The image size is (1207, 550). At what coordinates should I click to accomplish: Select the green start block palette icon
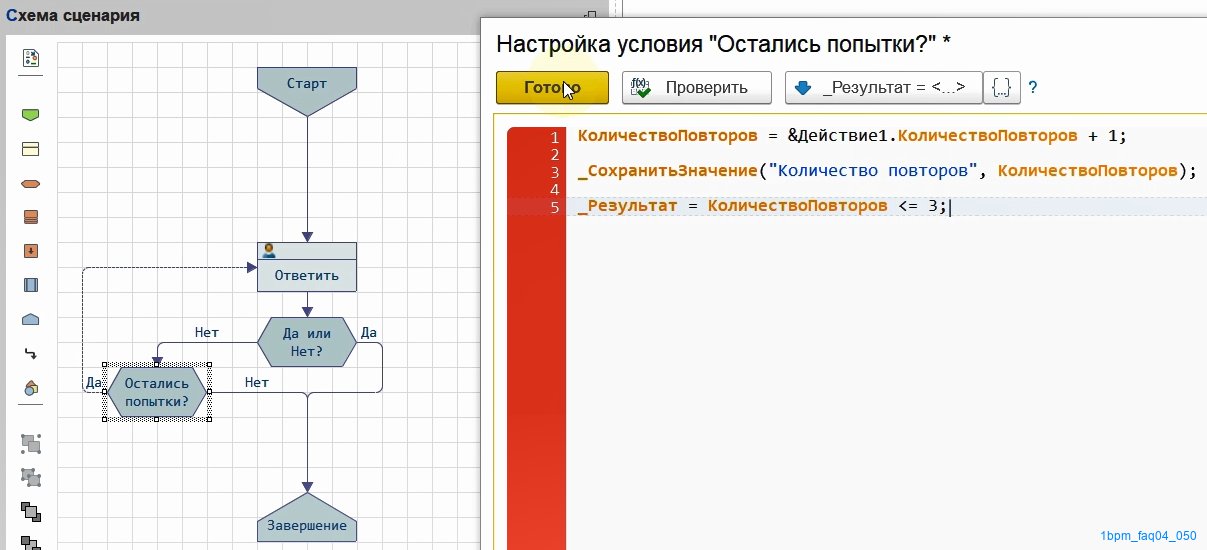31,116
